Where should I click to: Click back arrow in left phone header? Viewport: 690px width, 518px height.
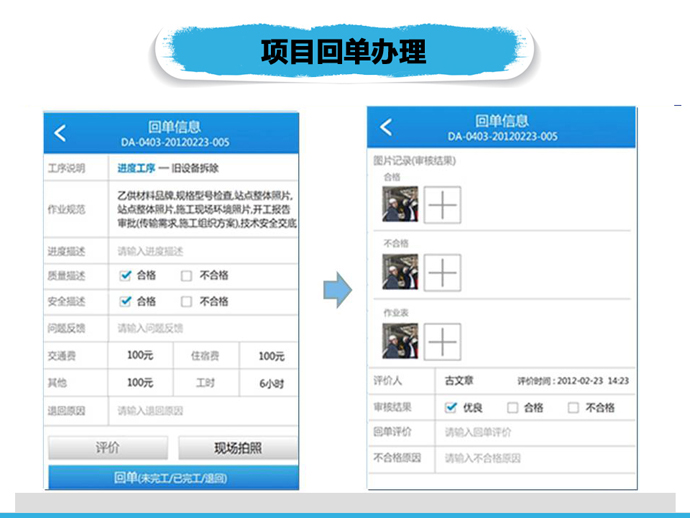(62, 133)
